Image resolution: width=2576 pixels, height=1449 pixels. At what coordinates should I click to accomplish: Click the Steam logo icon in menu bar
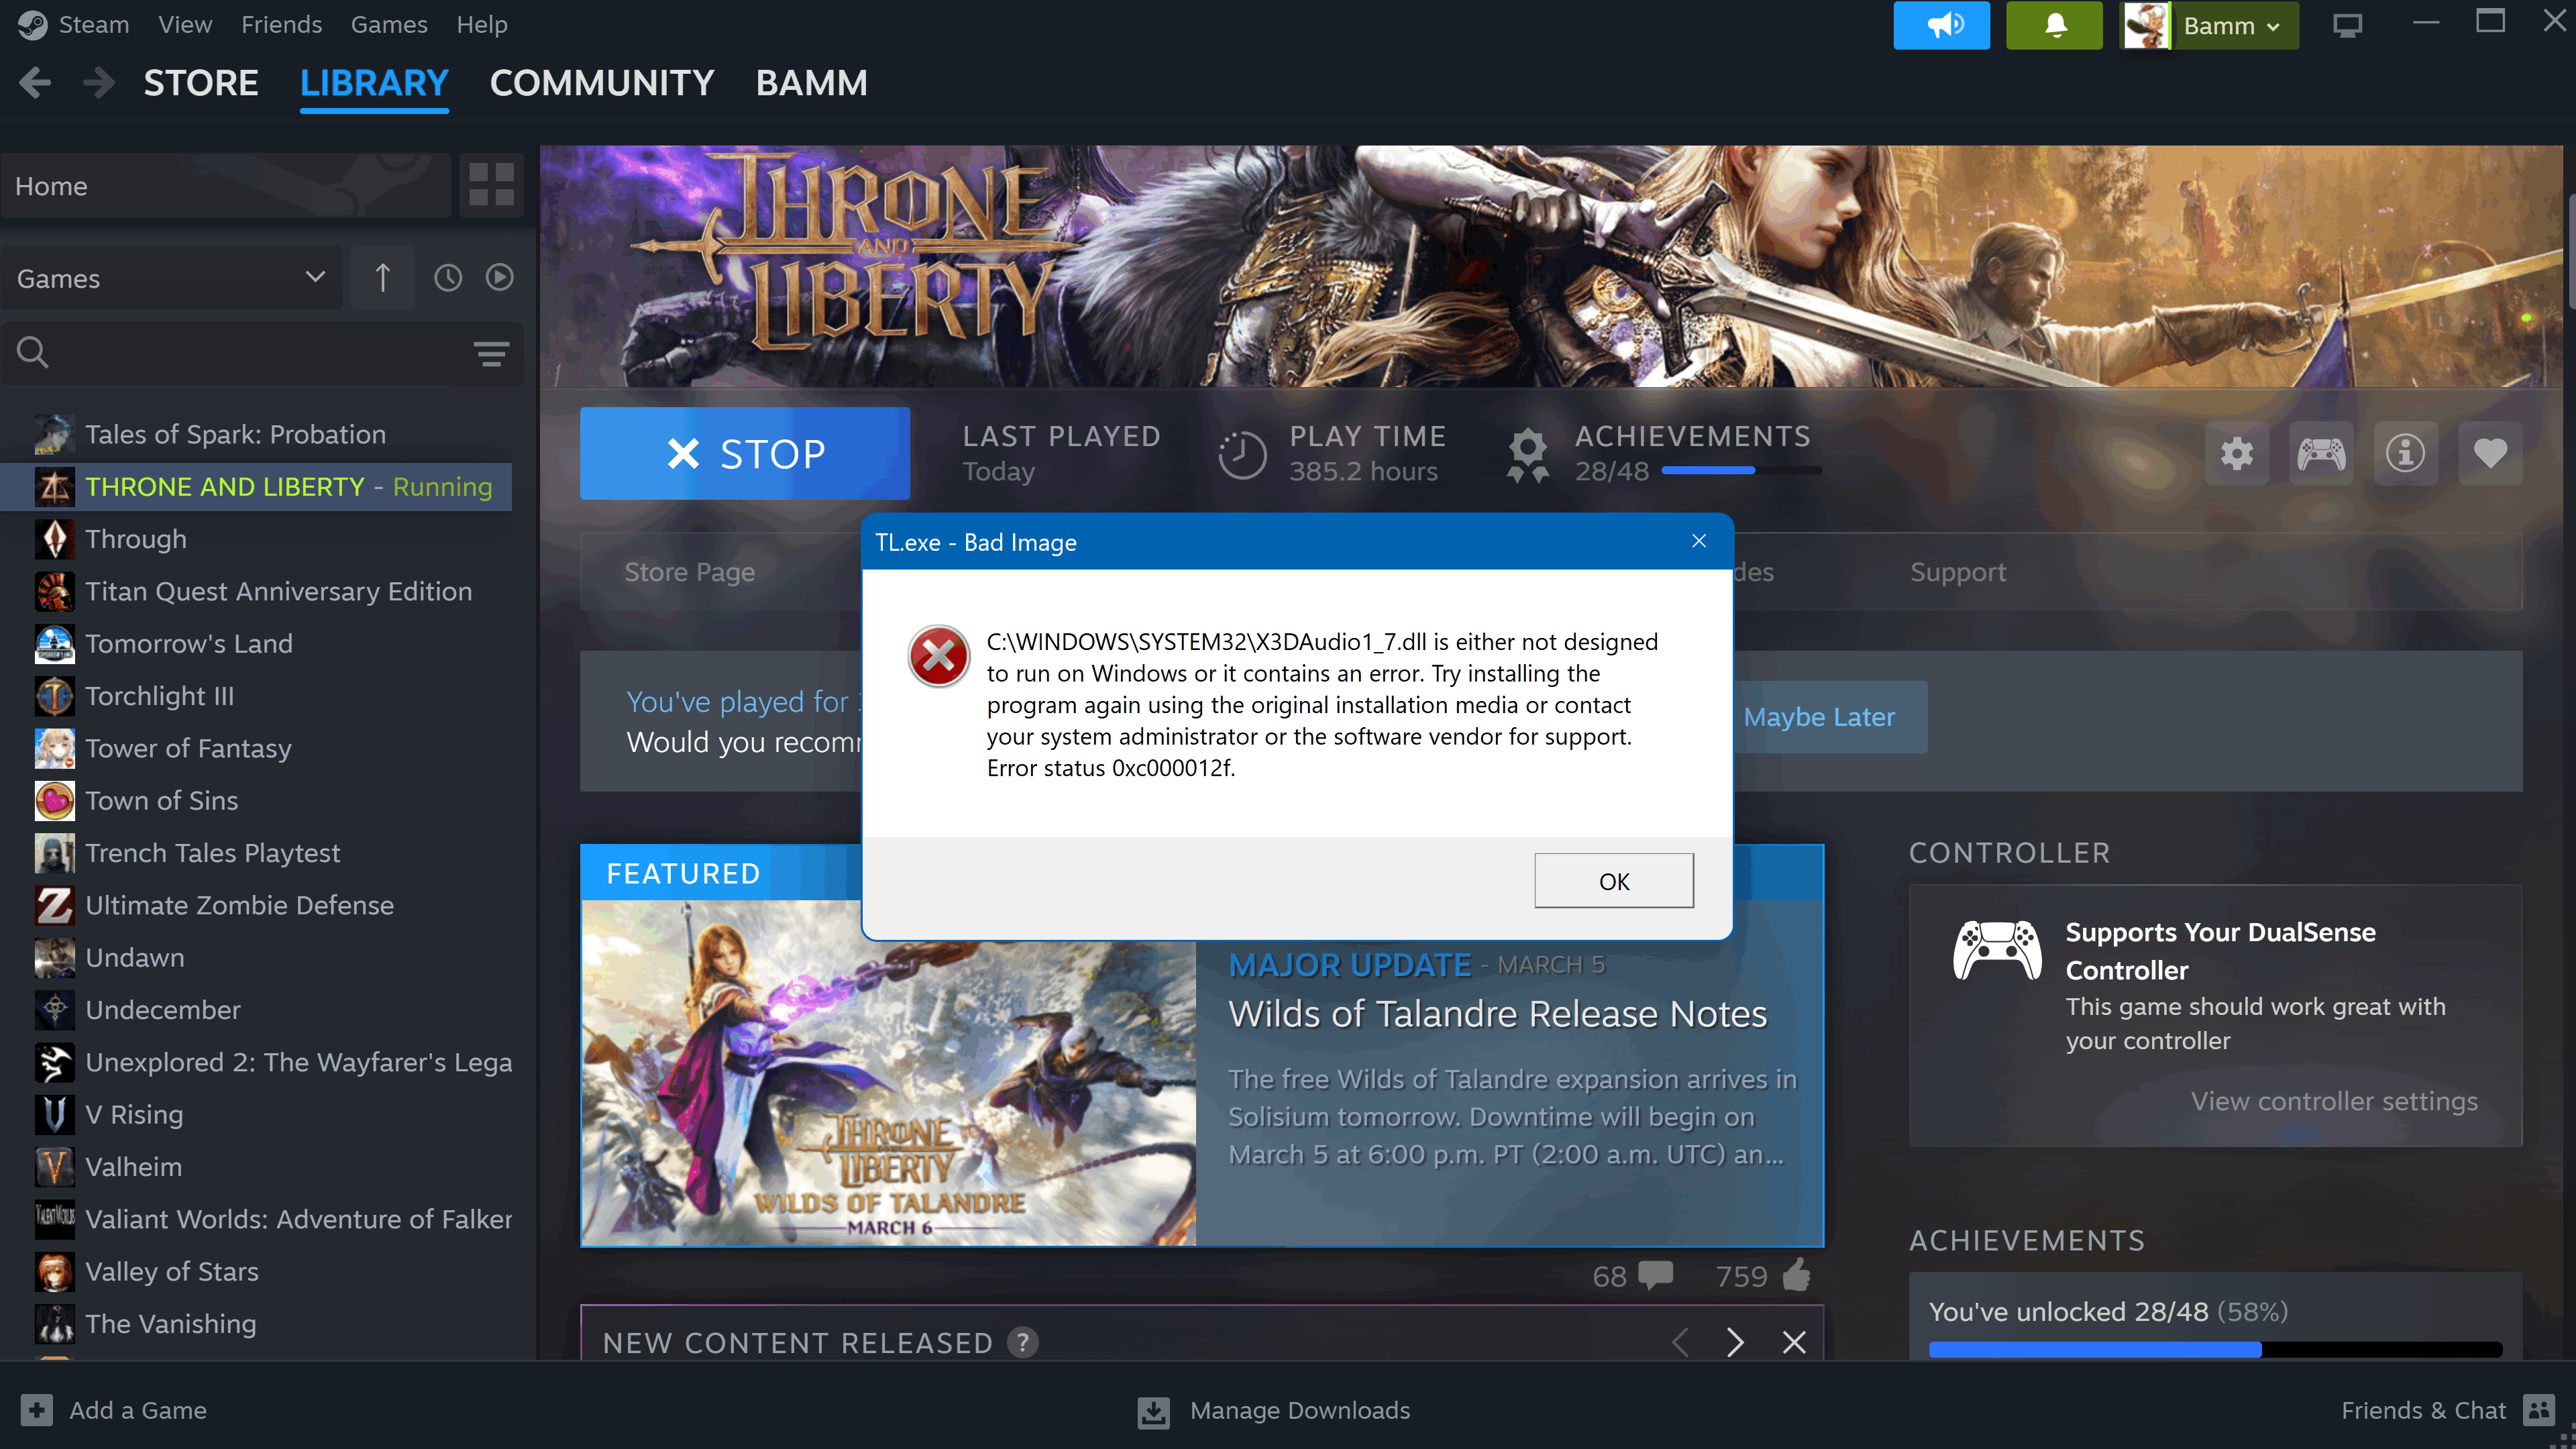(32, 25)
